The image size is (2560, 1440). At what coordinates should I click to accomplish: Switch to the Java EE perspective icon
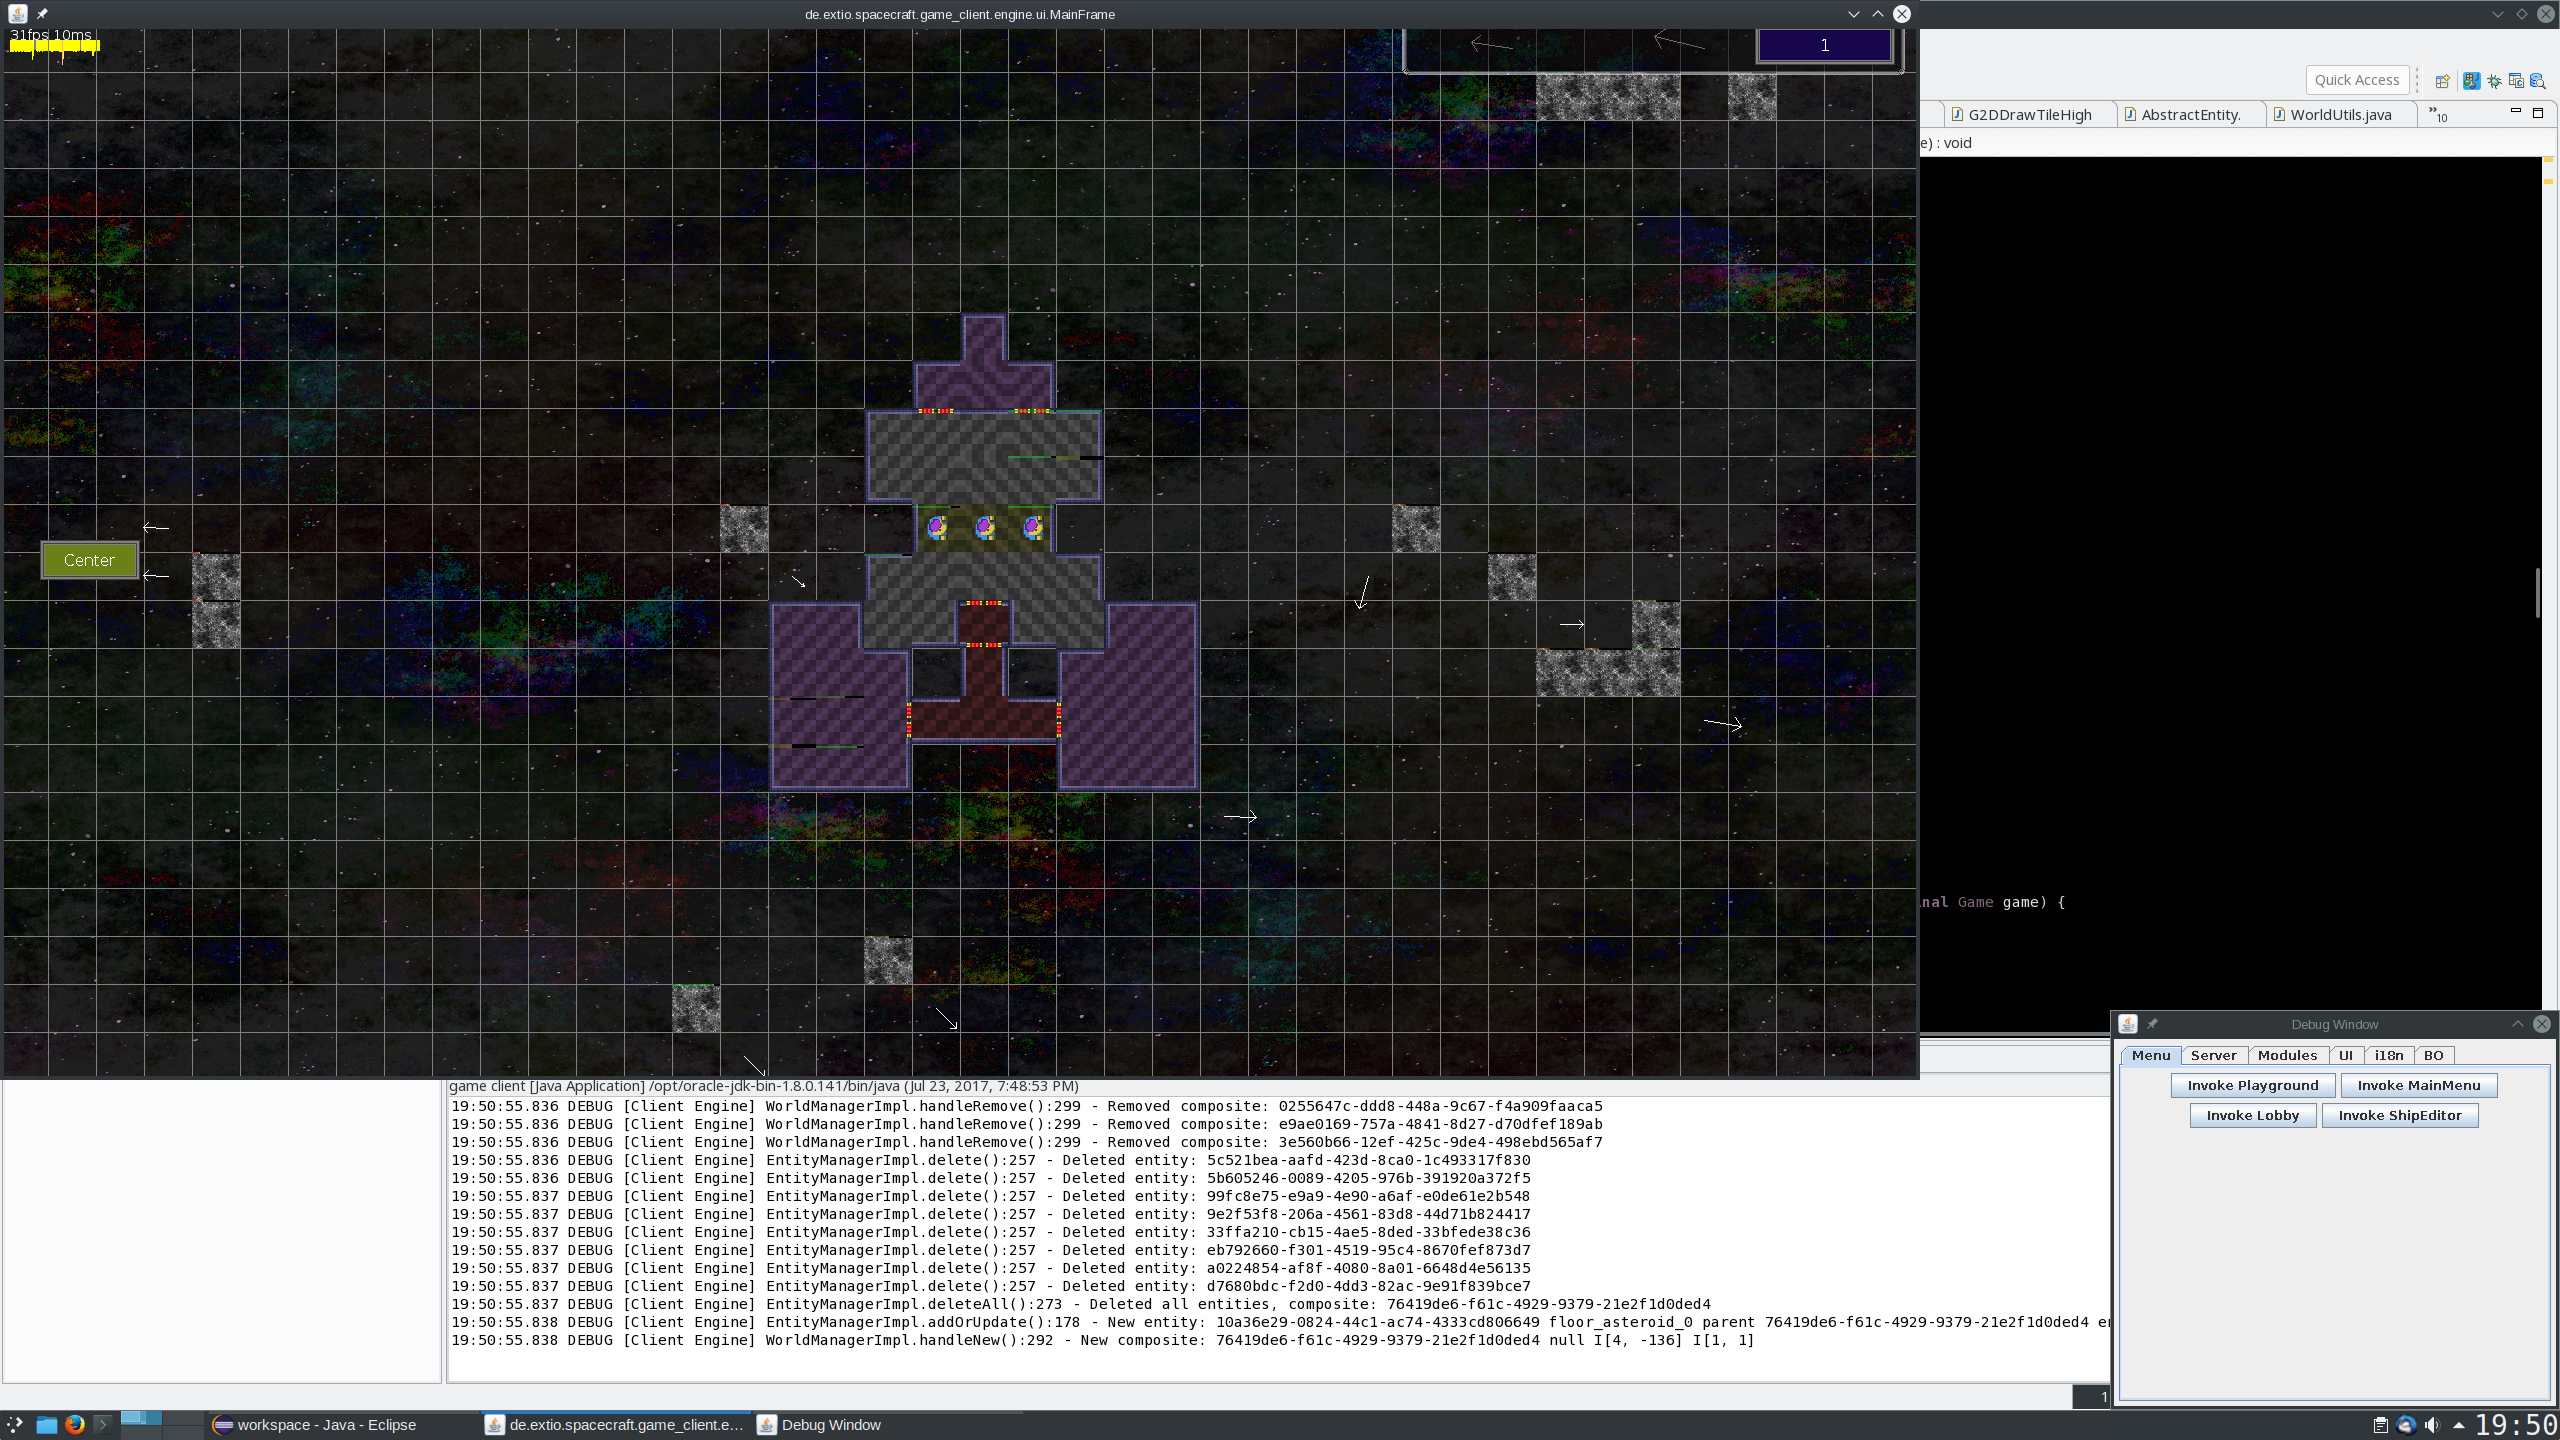pyautogui.click(x=2471, y=81)
